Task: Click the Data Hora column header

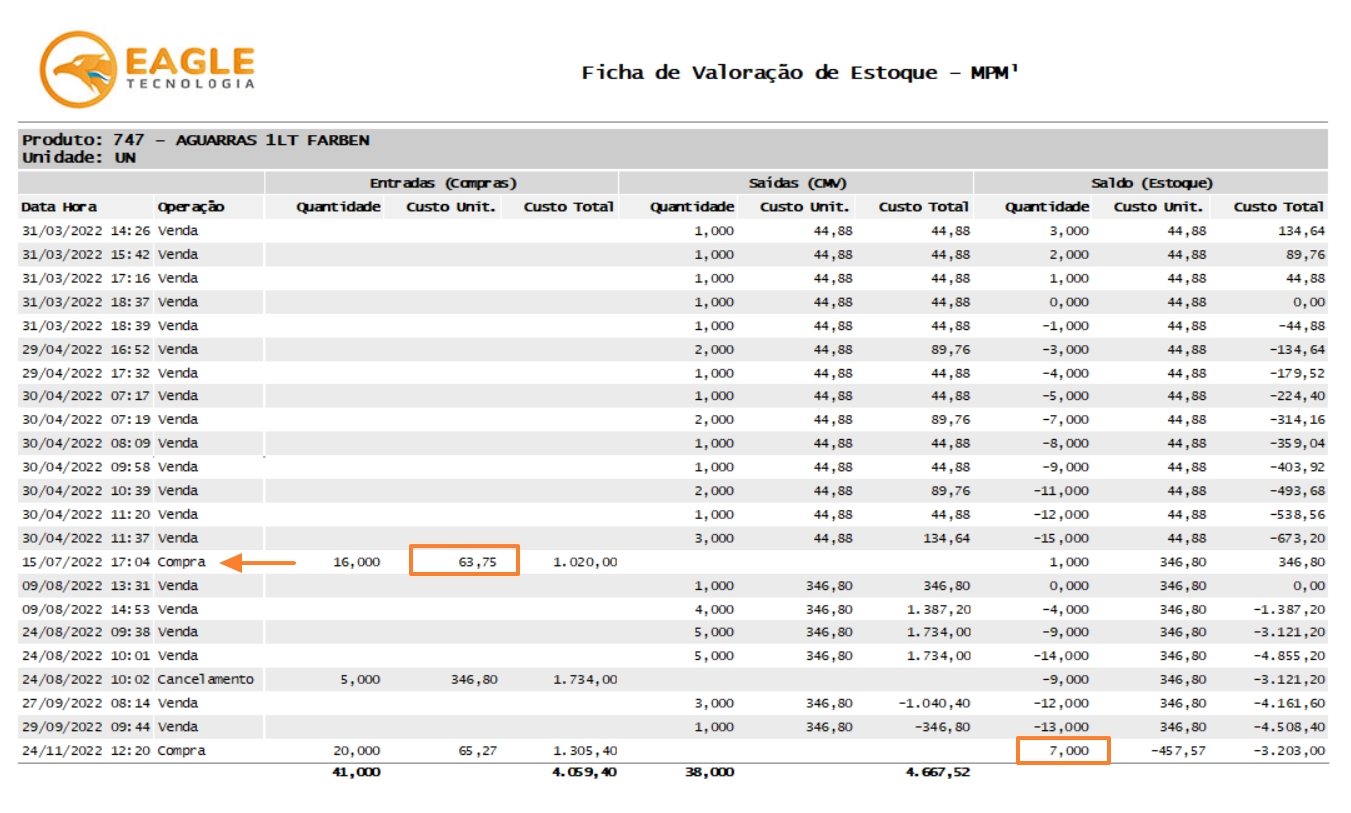Action: [x=60, y=207]
